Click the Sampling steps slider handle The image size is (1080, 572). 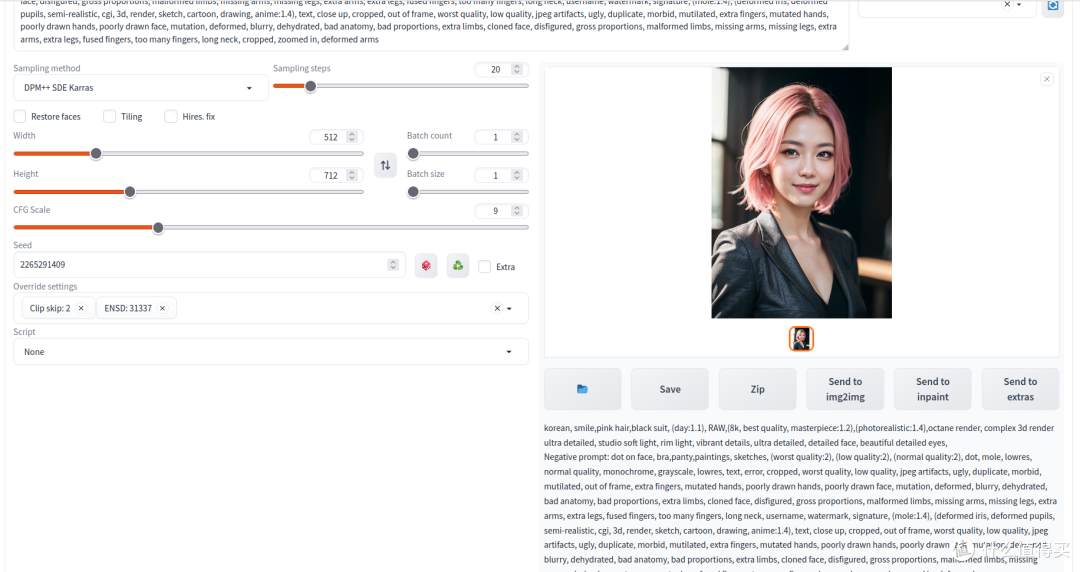coord(311,86)
